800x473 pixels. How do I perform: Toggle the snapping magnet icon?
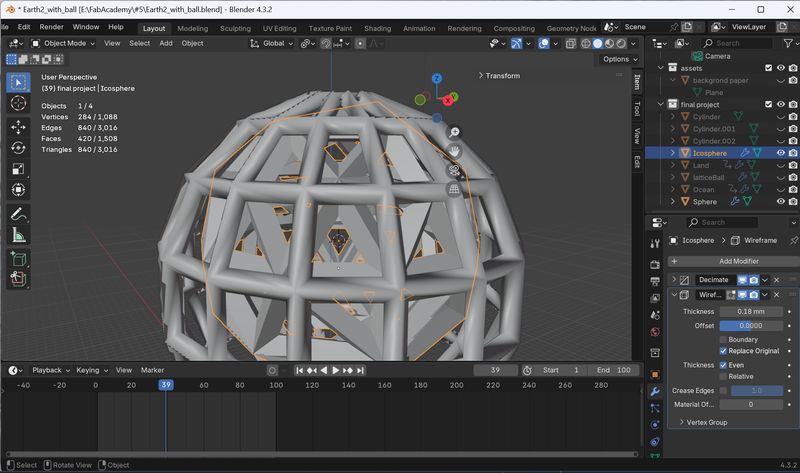326,43
